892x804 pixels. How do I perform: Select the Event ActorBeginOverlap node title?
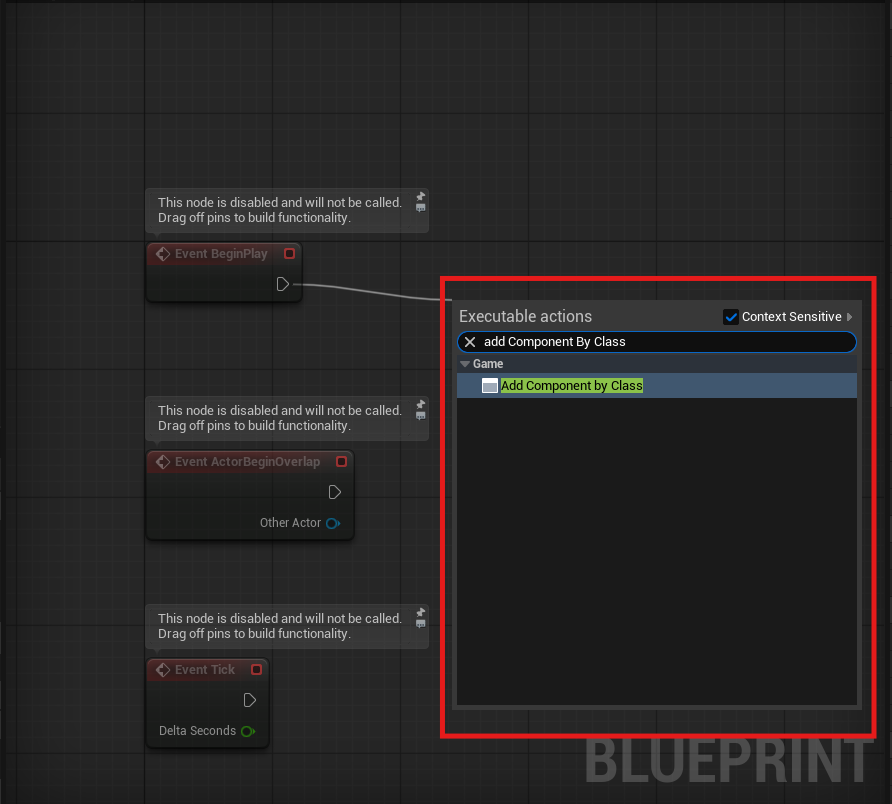[x=247, y=461]
